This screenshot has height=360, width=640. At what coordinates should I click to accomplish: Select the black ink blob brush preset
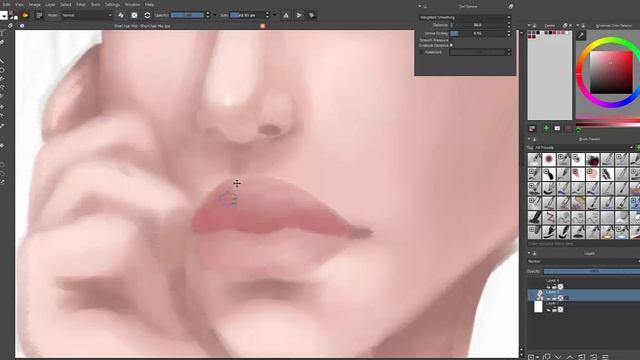point(549,174)
